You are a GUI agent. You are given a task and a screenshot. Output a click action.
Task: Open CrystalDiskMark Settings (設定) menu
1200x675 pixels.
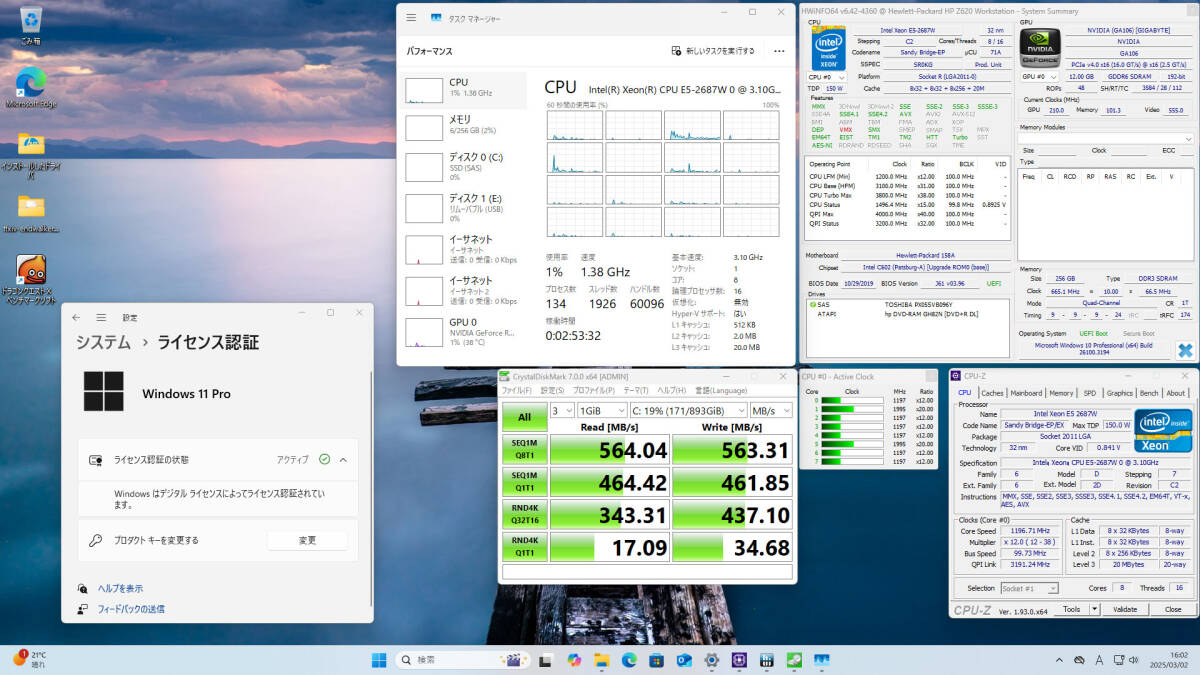click(x=553, y=390)
